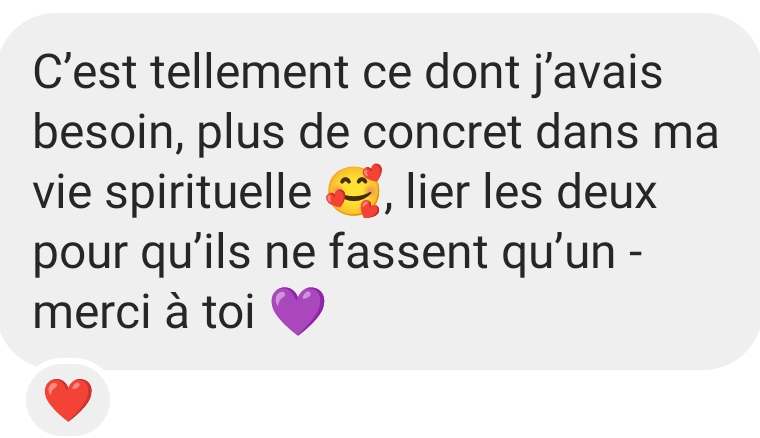
Task: Click the word "vie" in the message
Action: 62,192
